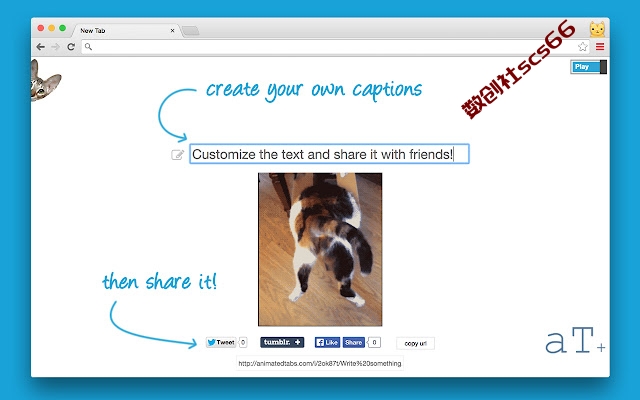Close the New Tab tab

tap(172, 31)
